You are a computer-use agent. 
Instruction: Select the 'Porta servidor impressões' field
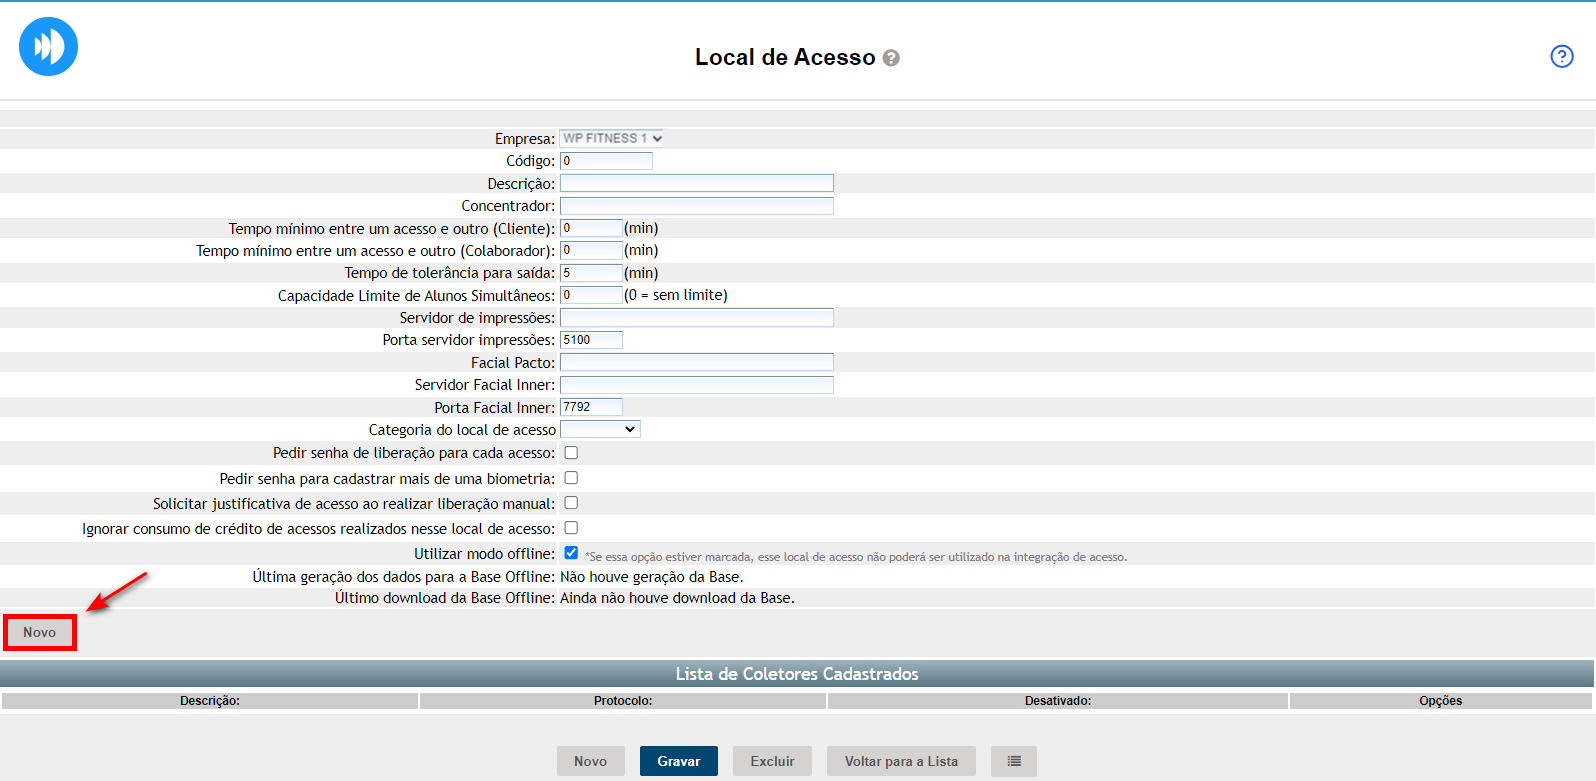pyautogui.click(x=591, y=340)
